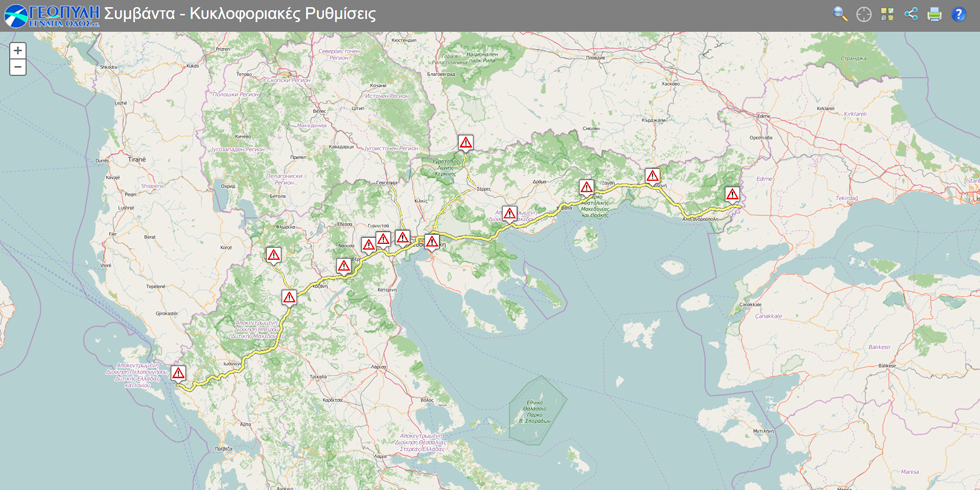Open the northernmost warning marker by Bulgarian border
The width and height of the screenshot is (980, 490).
click(x=466, y=143)
